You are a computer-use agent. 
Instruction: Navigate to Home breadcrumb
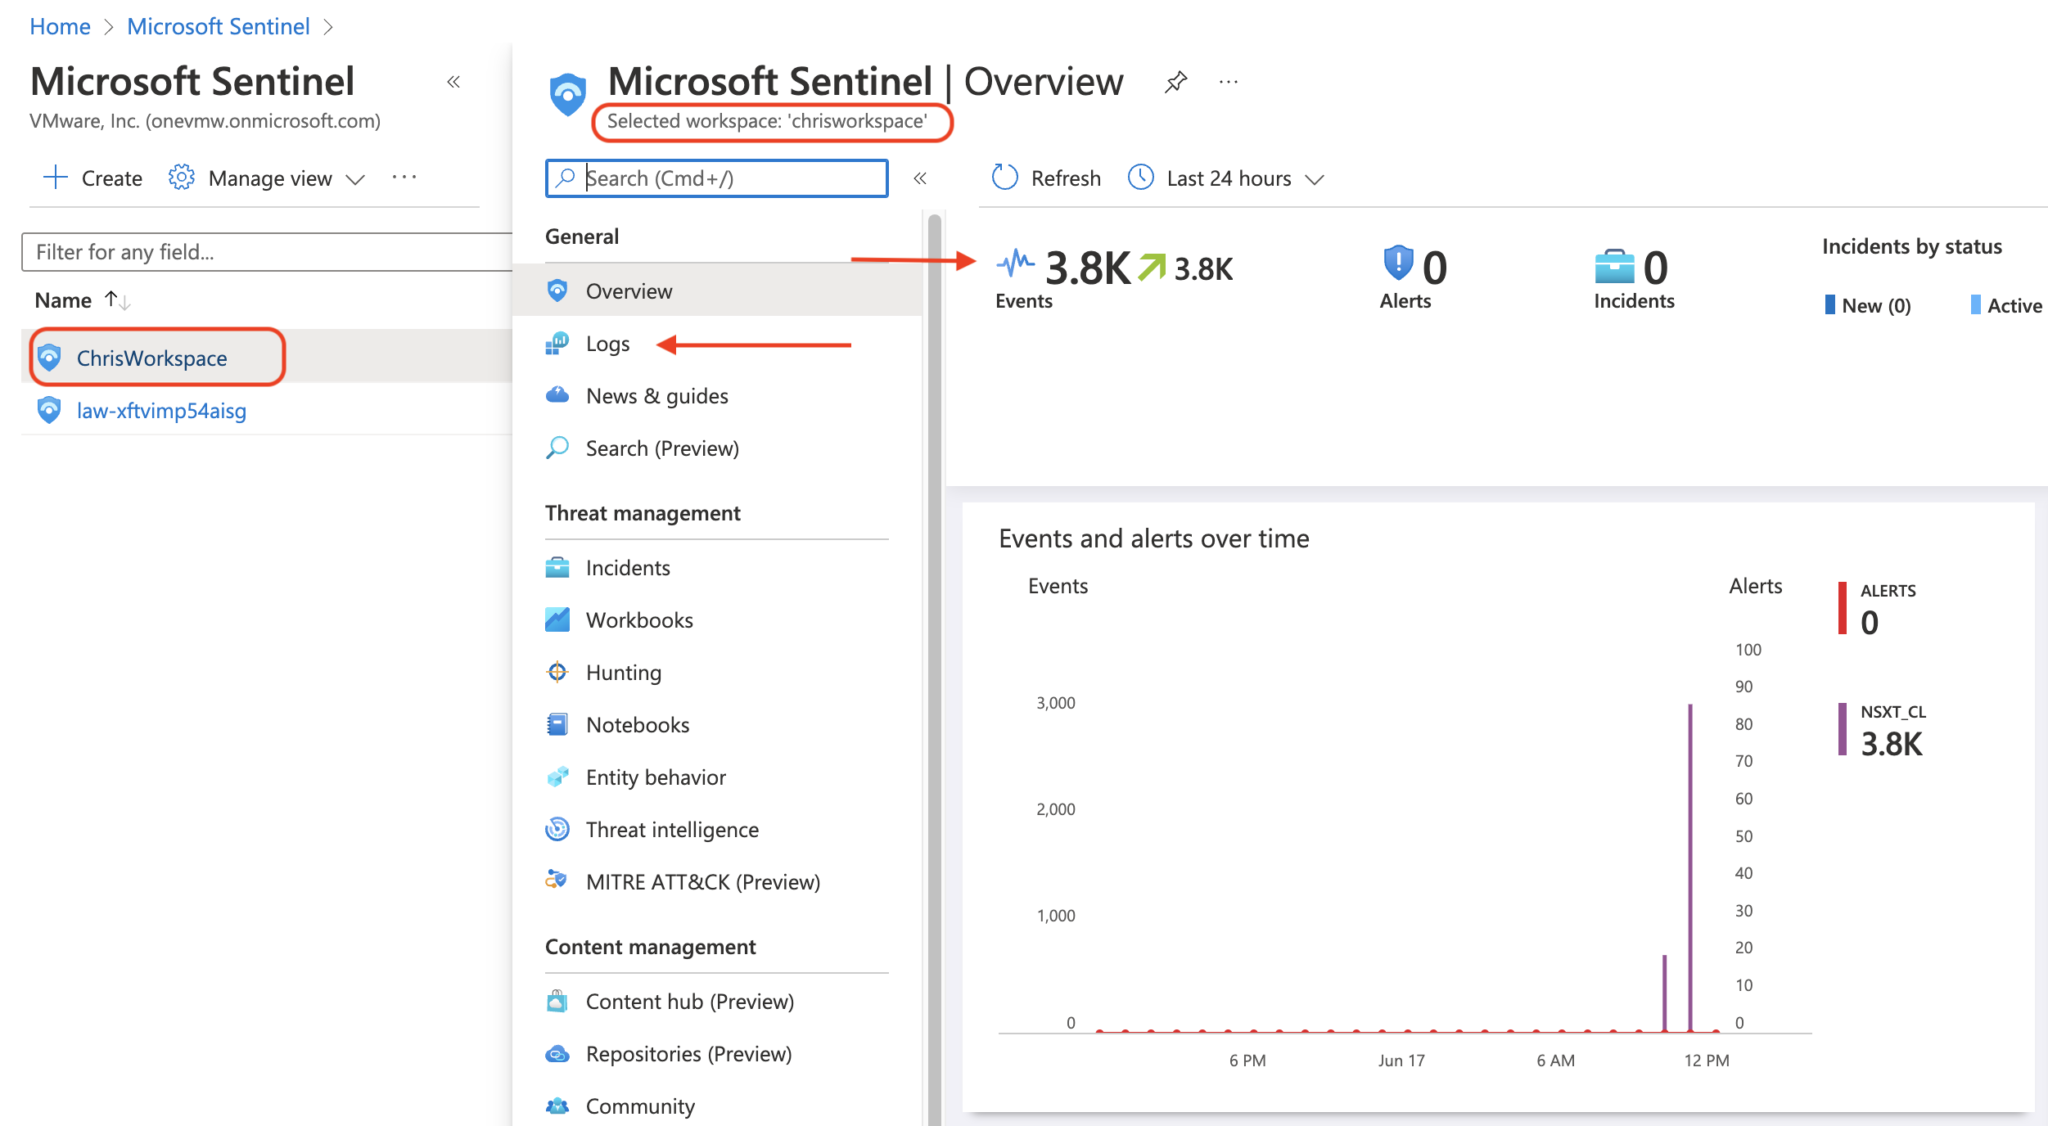point(59,26)
